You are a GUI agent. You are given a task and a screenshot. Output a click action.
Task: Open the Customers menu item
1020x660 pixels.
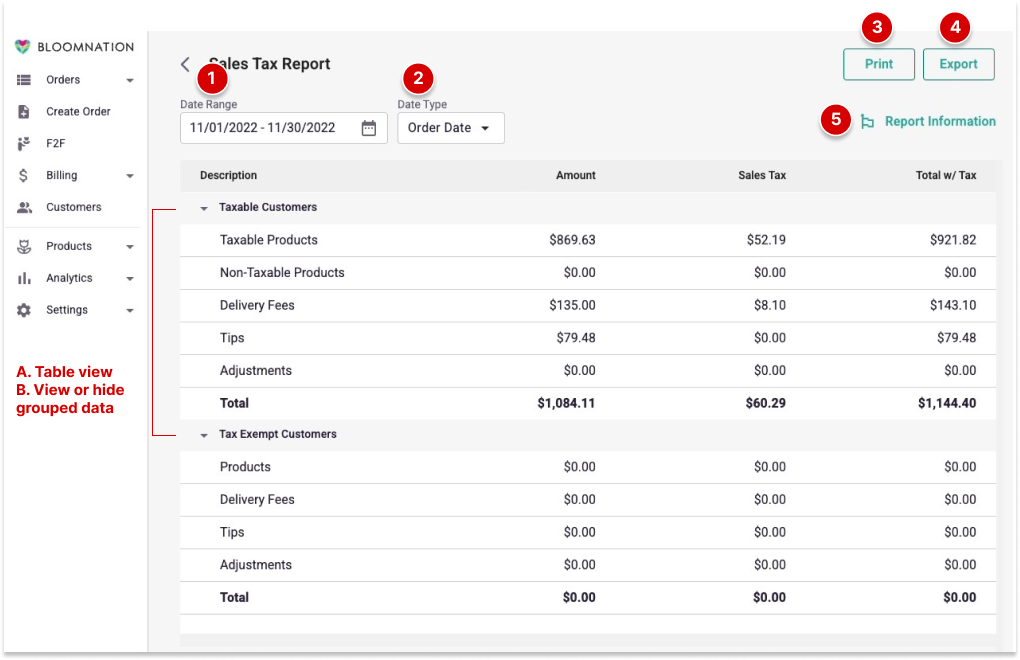click(x=73, y=208)
